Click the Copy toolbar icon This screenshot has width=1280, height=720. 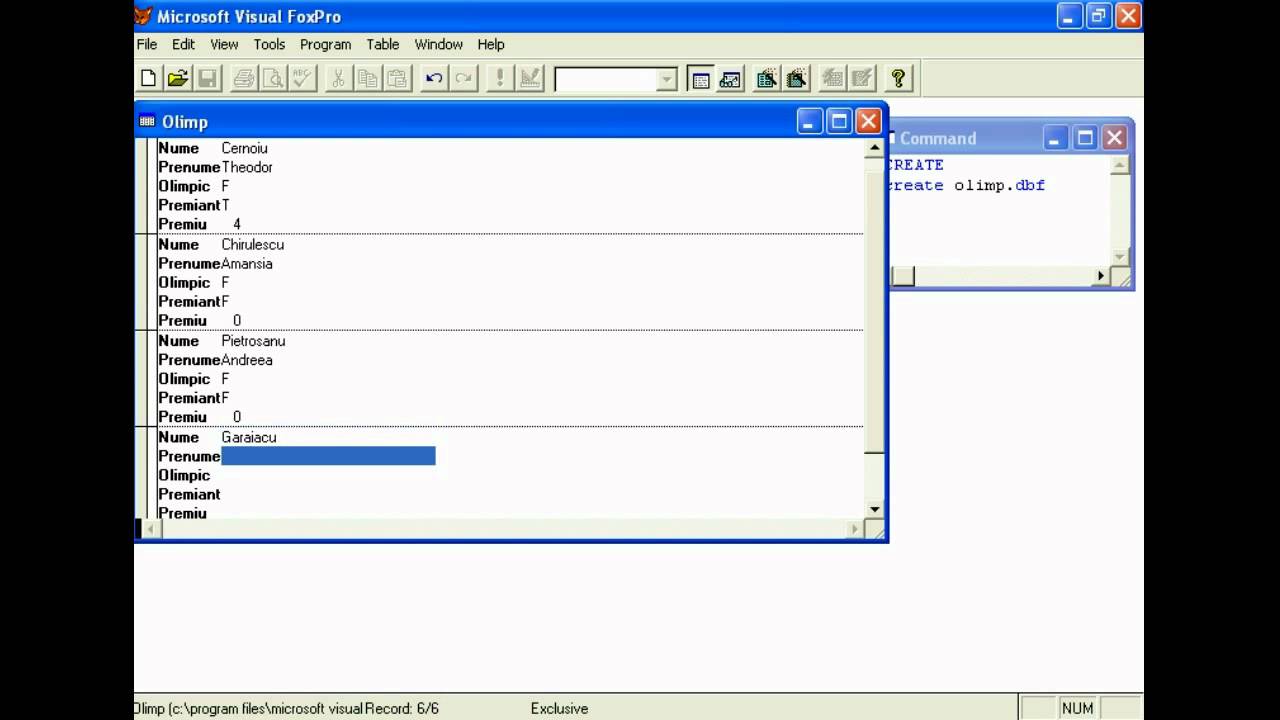368,79
